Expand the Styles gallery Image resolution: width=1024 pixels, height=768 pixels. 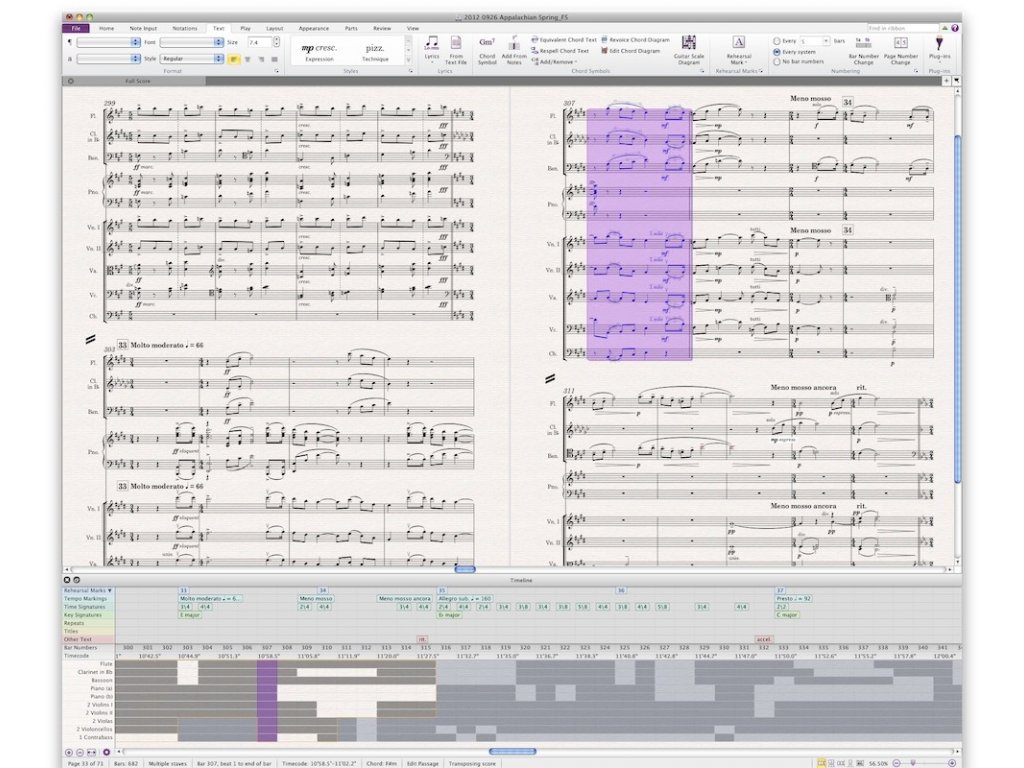click(x=409, y=61)
